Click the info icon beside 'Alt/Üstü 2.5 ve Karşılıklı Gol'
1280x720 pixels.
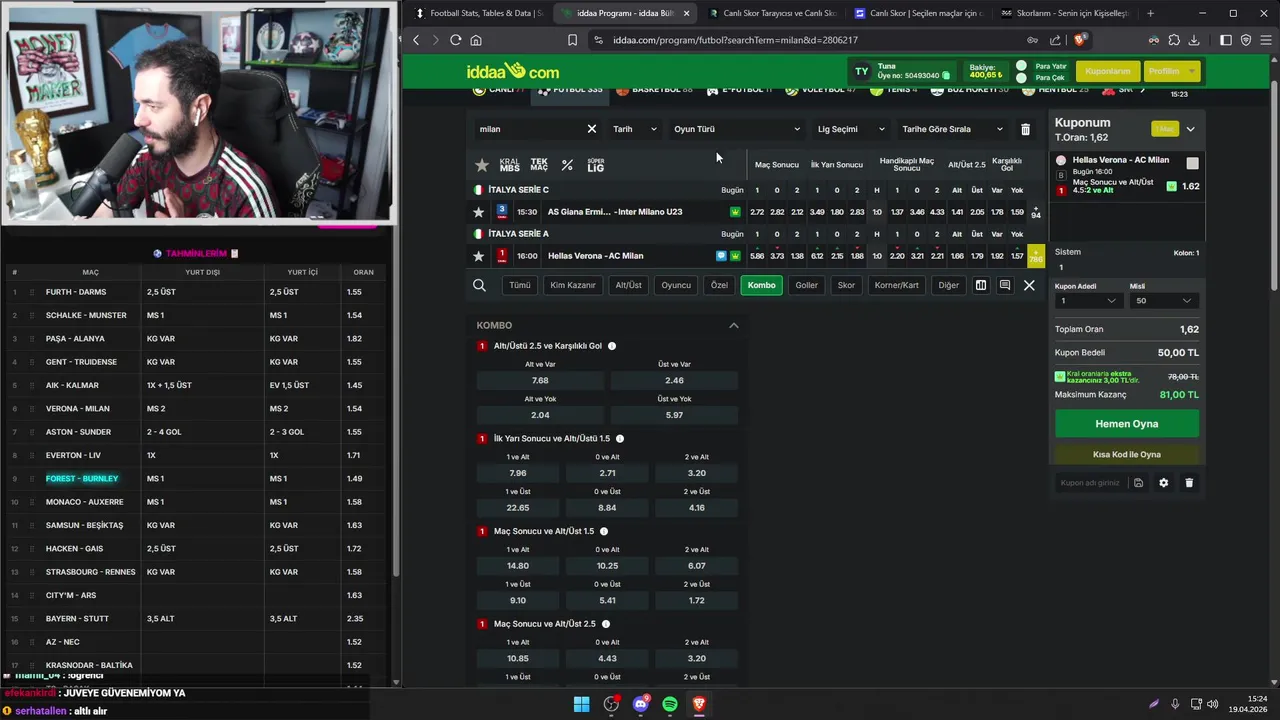pos(612,346)
